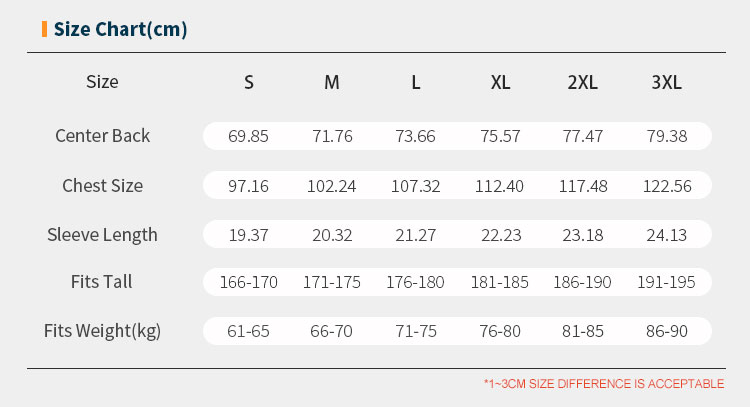Select the 176-180 height range cell
This screenshot has width=750, height=407.
(415, 282)
